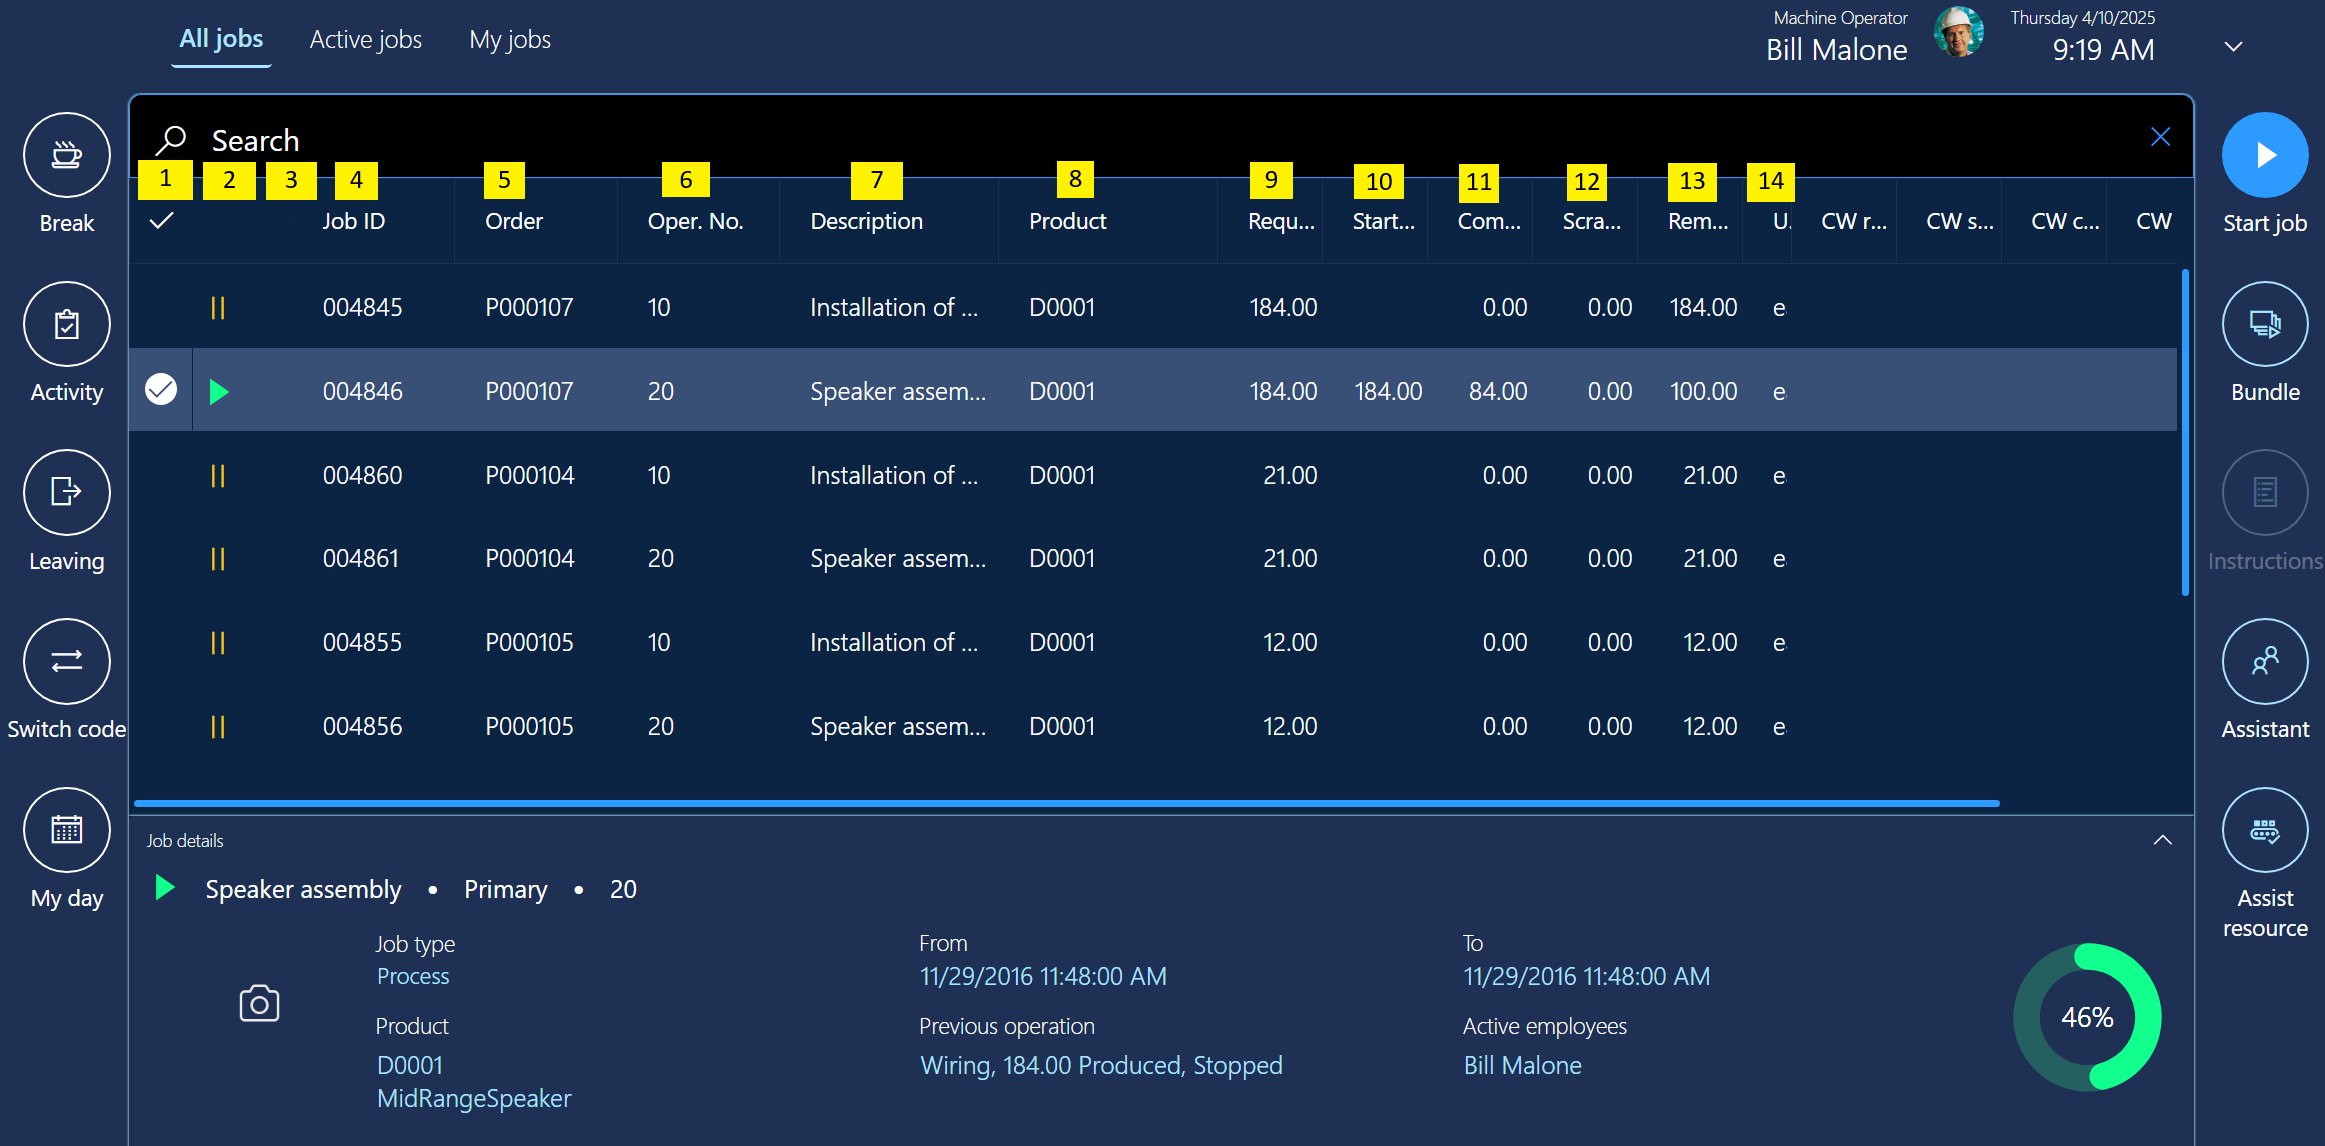Viewport: 2325px width, 1146px height.
Task: Select Assist resource
Action: (2264, 830)
